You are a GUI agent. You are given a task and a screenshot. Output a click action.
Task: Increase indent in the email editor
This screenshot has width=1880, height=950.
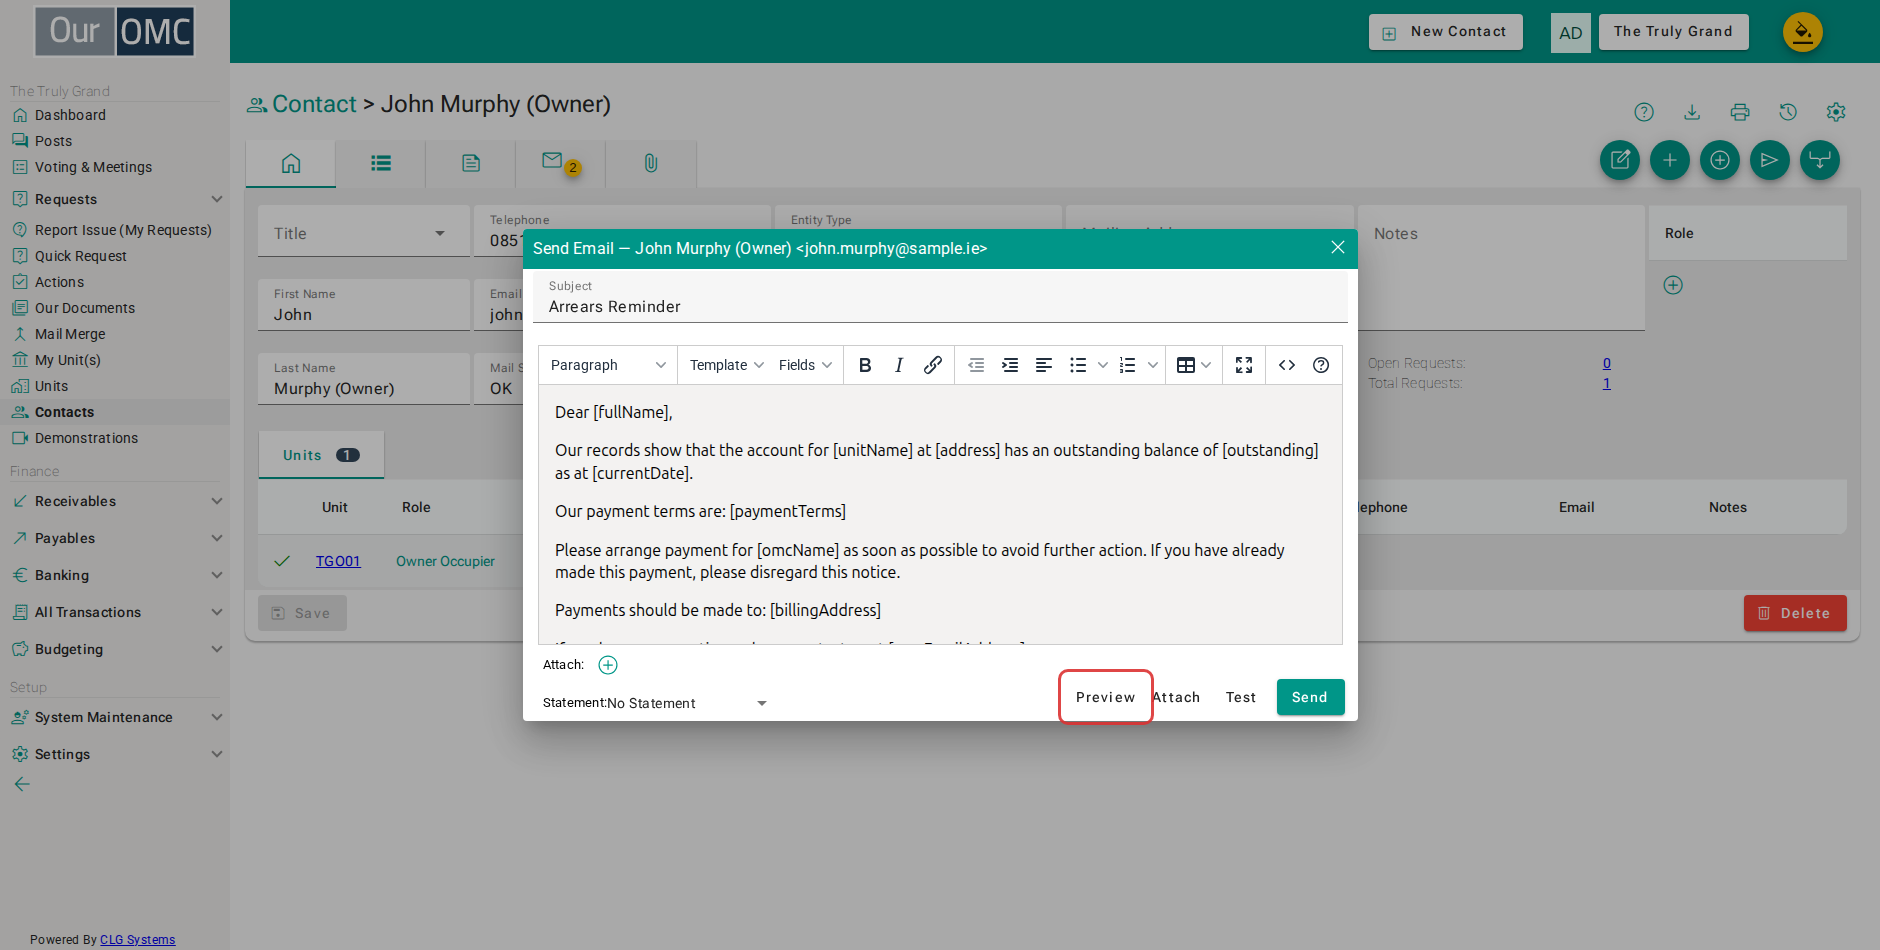[1010, 365]
